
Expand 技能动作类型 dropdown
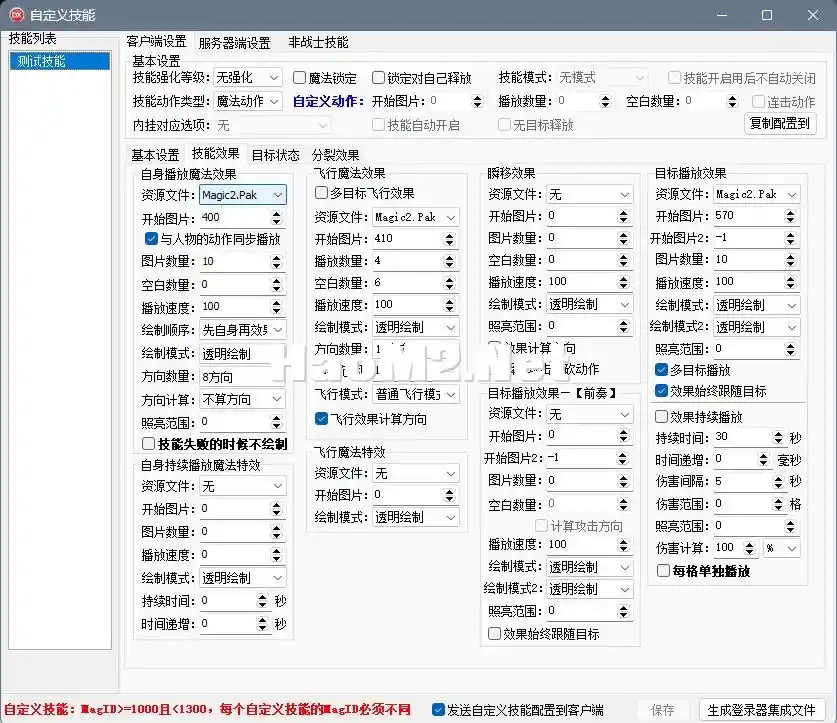pyautogui.click(x=247, y=101)
